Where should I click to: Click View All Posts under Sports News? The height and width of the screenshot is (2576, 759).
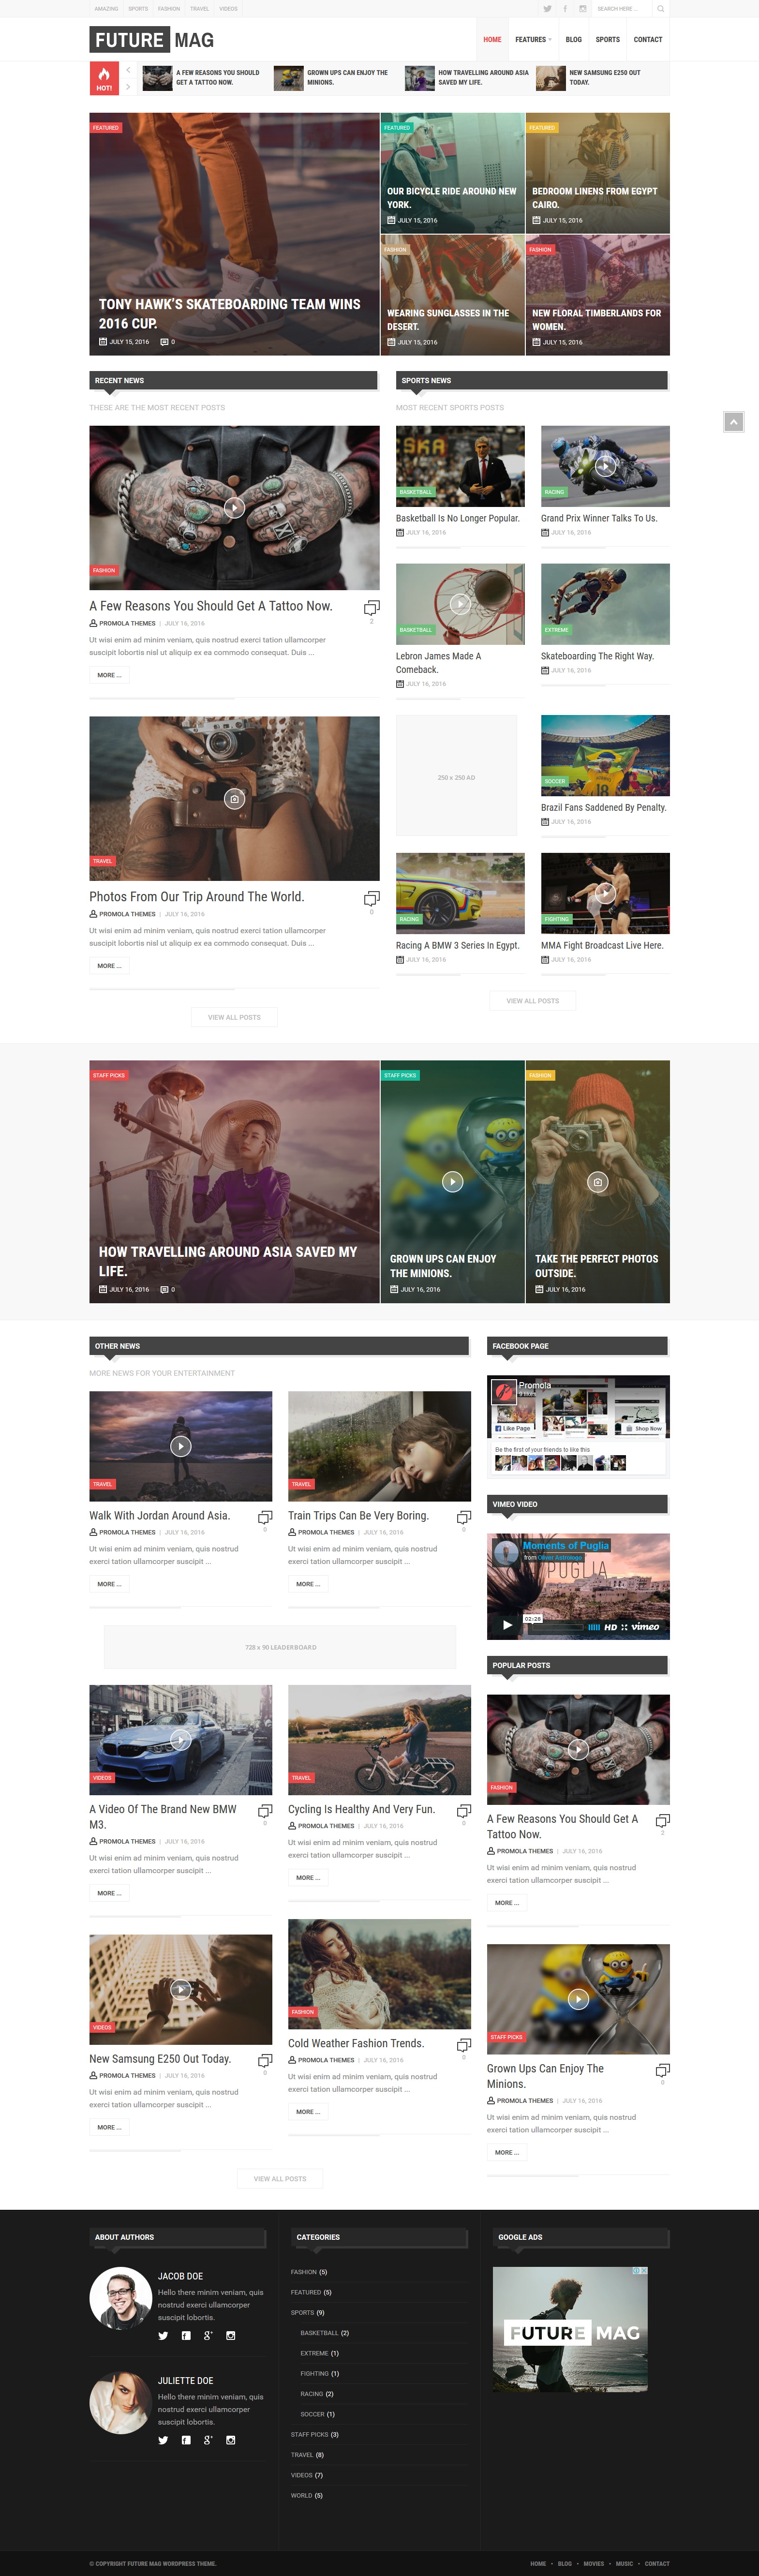(x=533, y=1000)
